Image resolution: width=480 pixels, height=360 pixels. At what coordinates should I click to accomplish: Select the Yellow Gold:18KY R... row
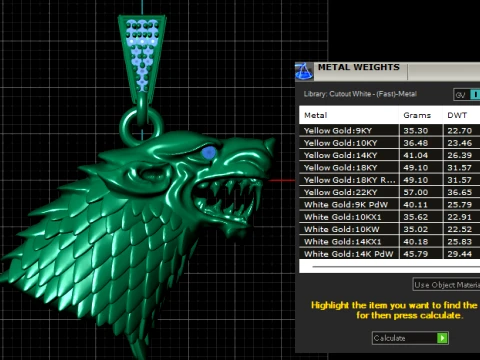tap(390, 180)
